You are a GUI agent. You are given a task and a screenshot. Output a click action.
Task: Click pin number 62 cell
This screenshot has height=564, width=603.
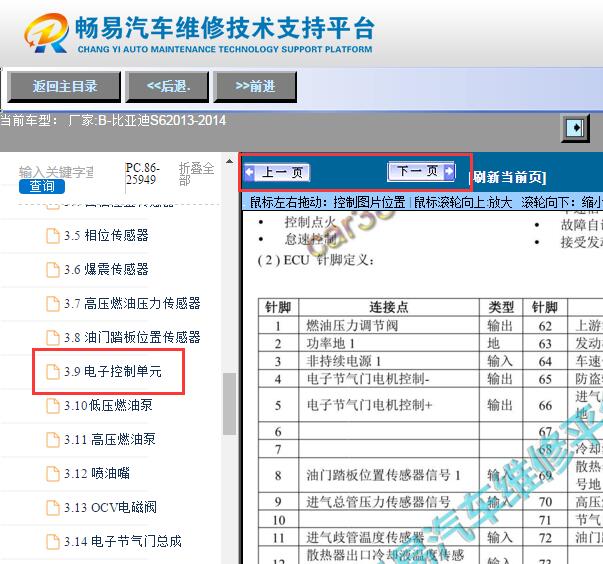point(545,326)
